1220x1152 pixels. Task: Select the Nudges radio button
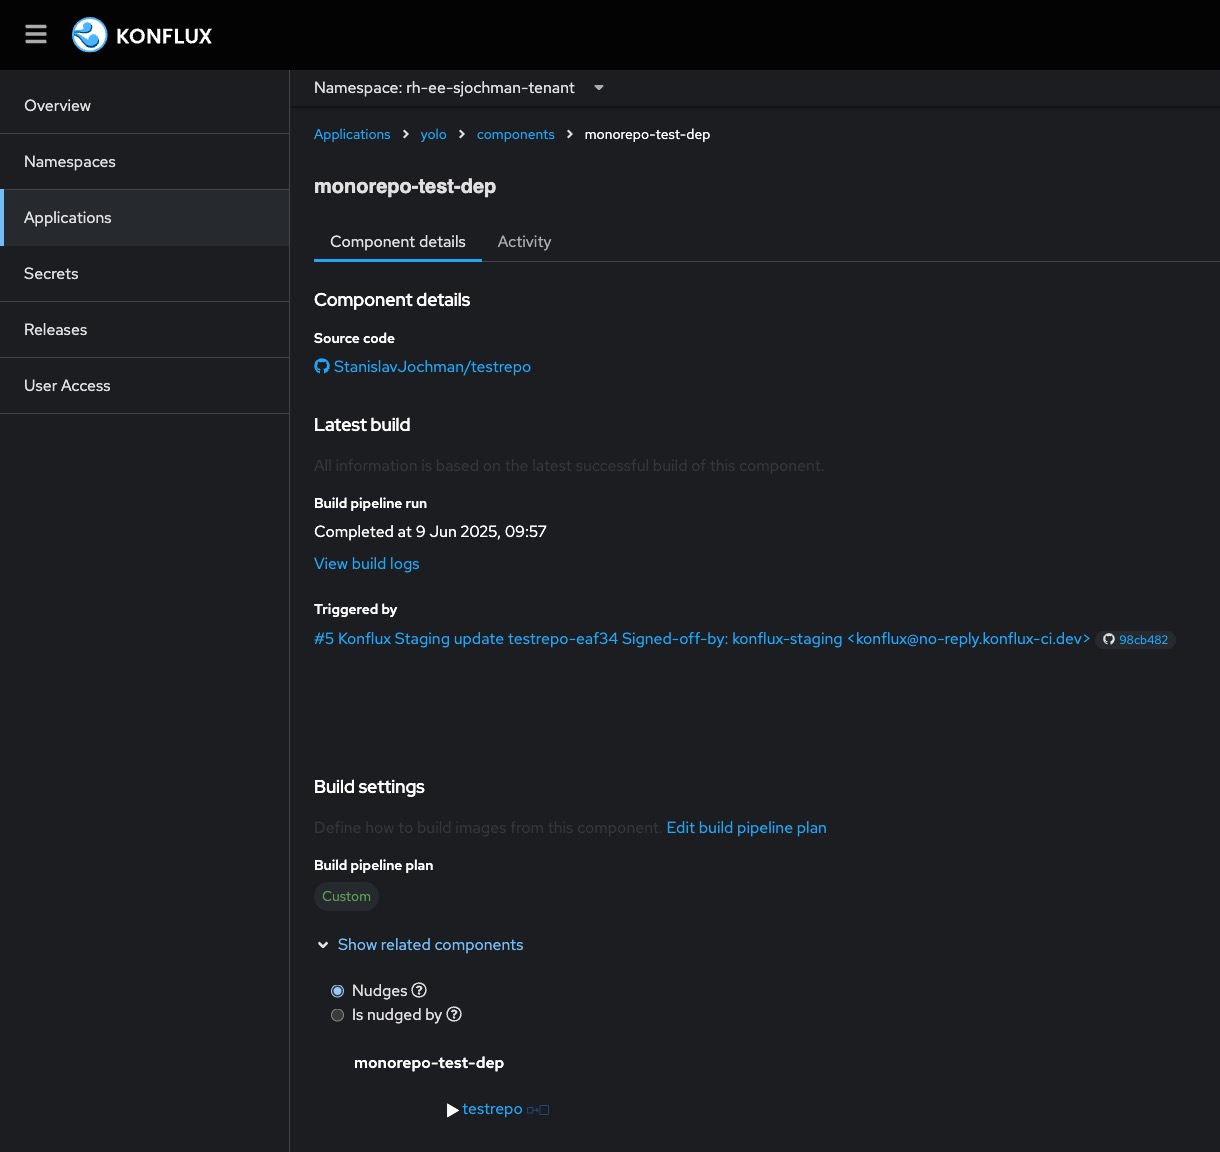(x=338, y=991)
